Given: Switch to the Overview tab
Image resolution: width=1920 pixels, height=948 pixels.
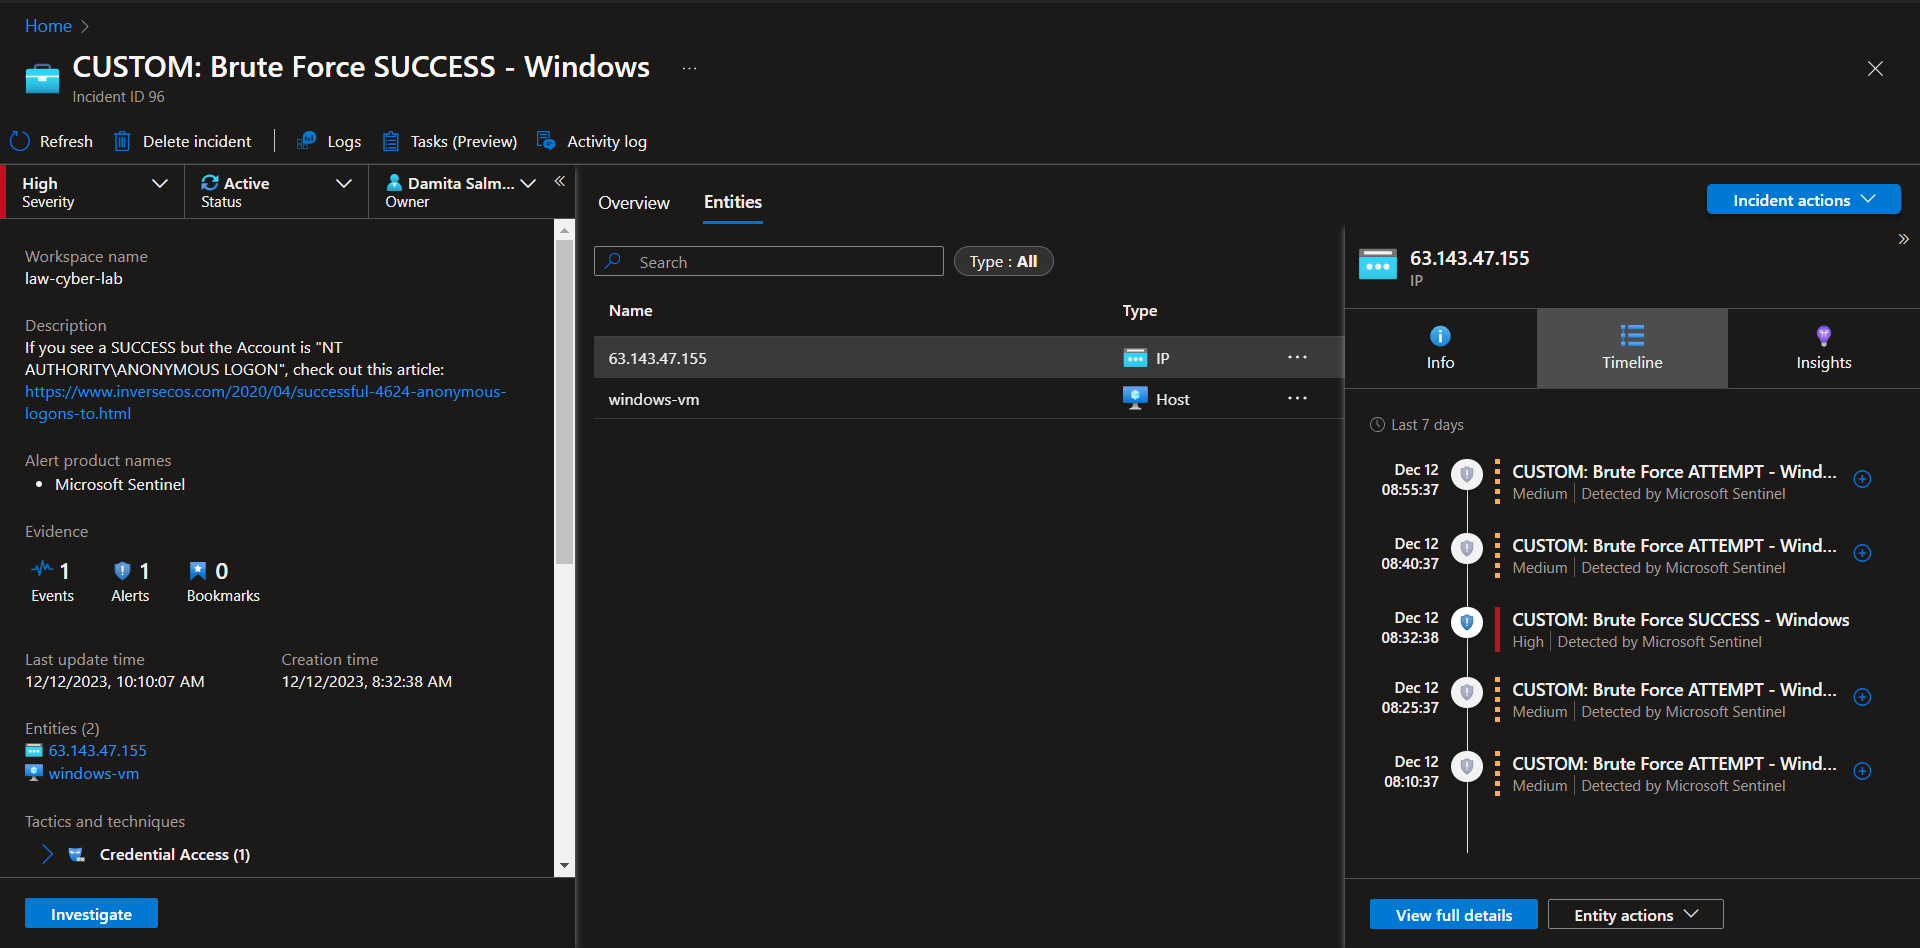Looking at the screenshot, I should (634, 203).
